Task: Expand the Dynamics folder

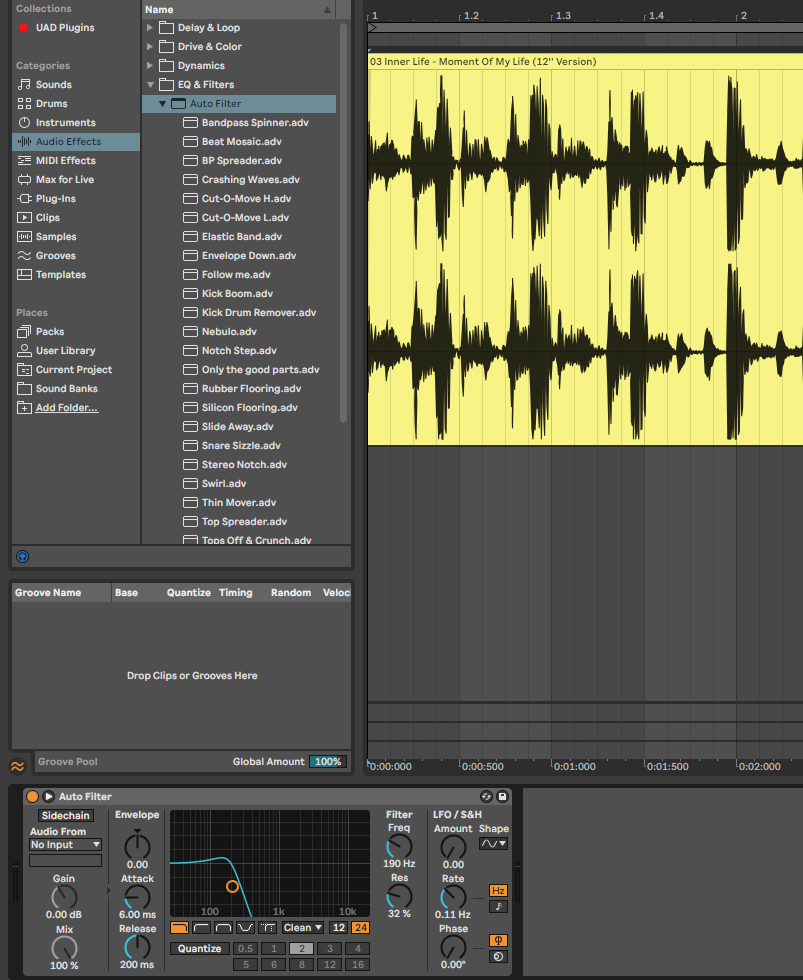Action: coord(149,65)
